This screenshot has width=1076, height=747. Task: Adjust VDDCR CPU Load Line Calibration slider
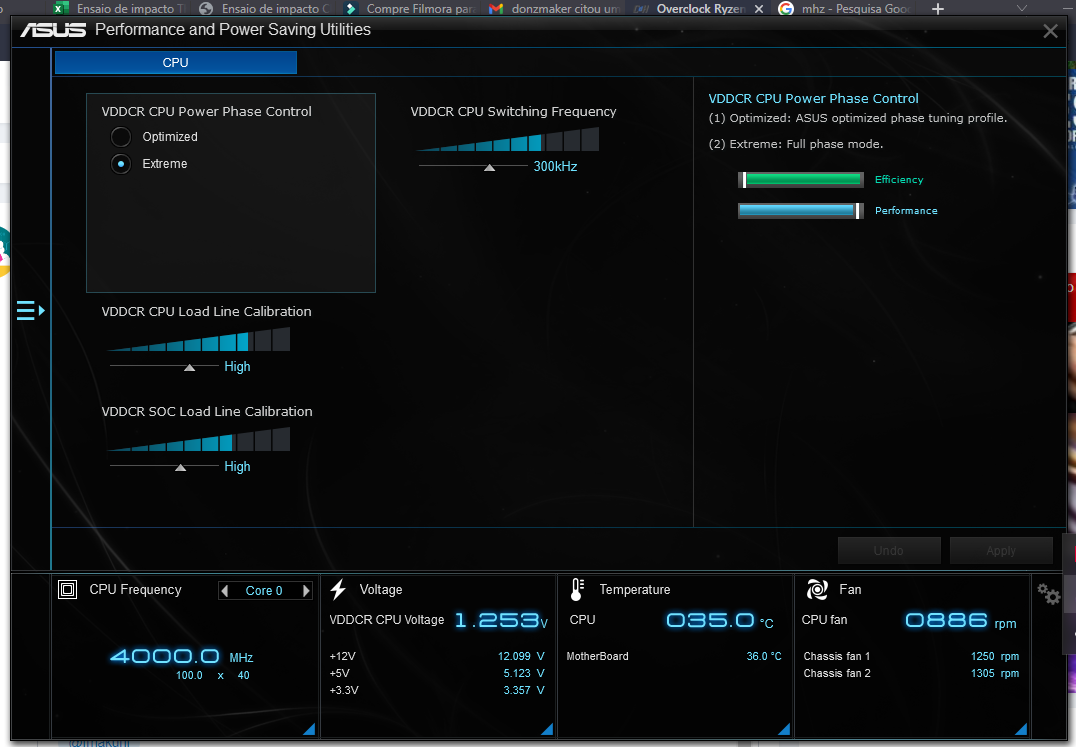coord(189,368)
